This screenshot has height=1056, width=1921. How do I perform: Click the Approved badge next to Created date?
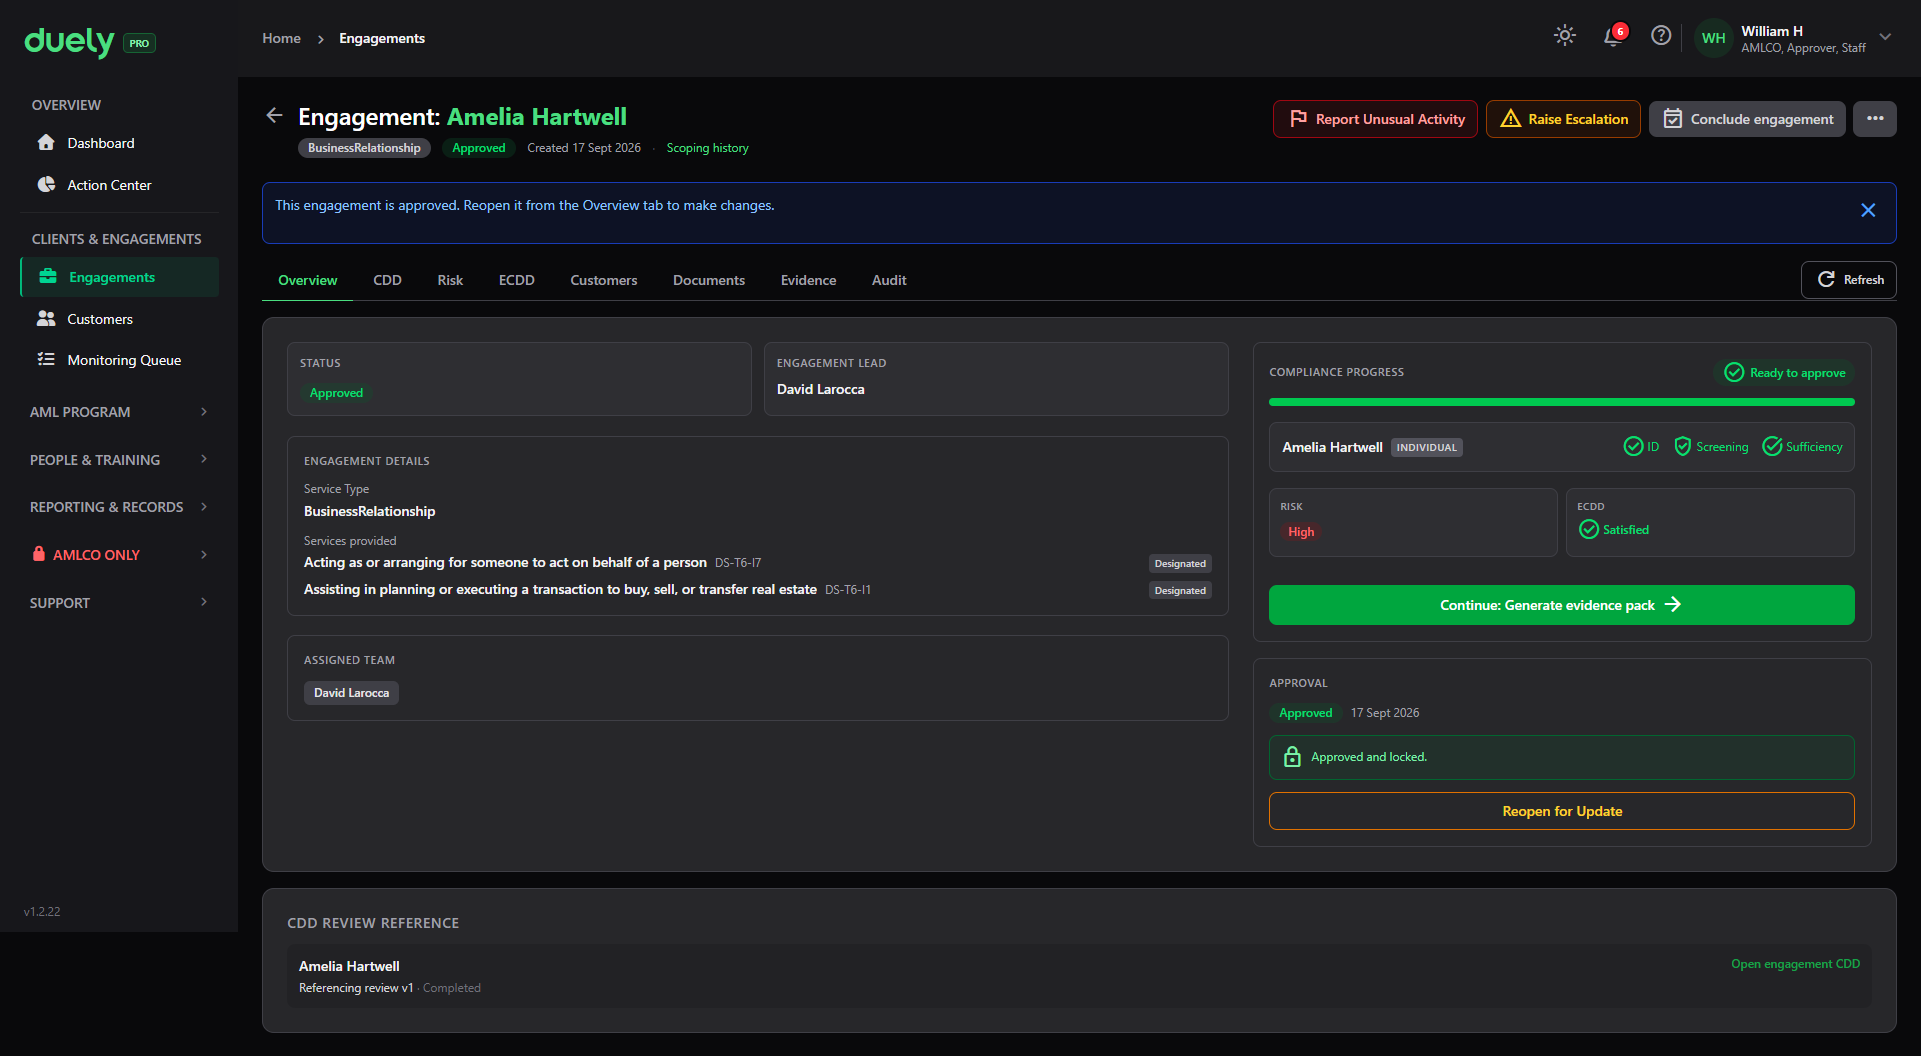click(479, 148)
